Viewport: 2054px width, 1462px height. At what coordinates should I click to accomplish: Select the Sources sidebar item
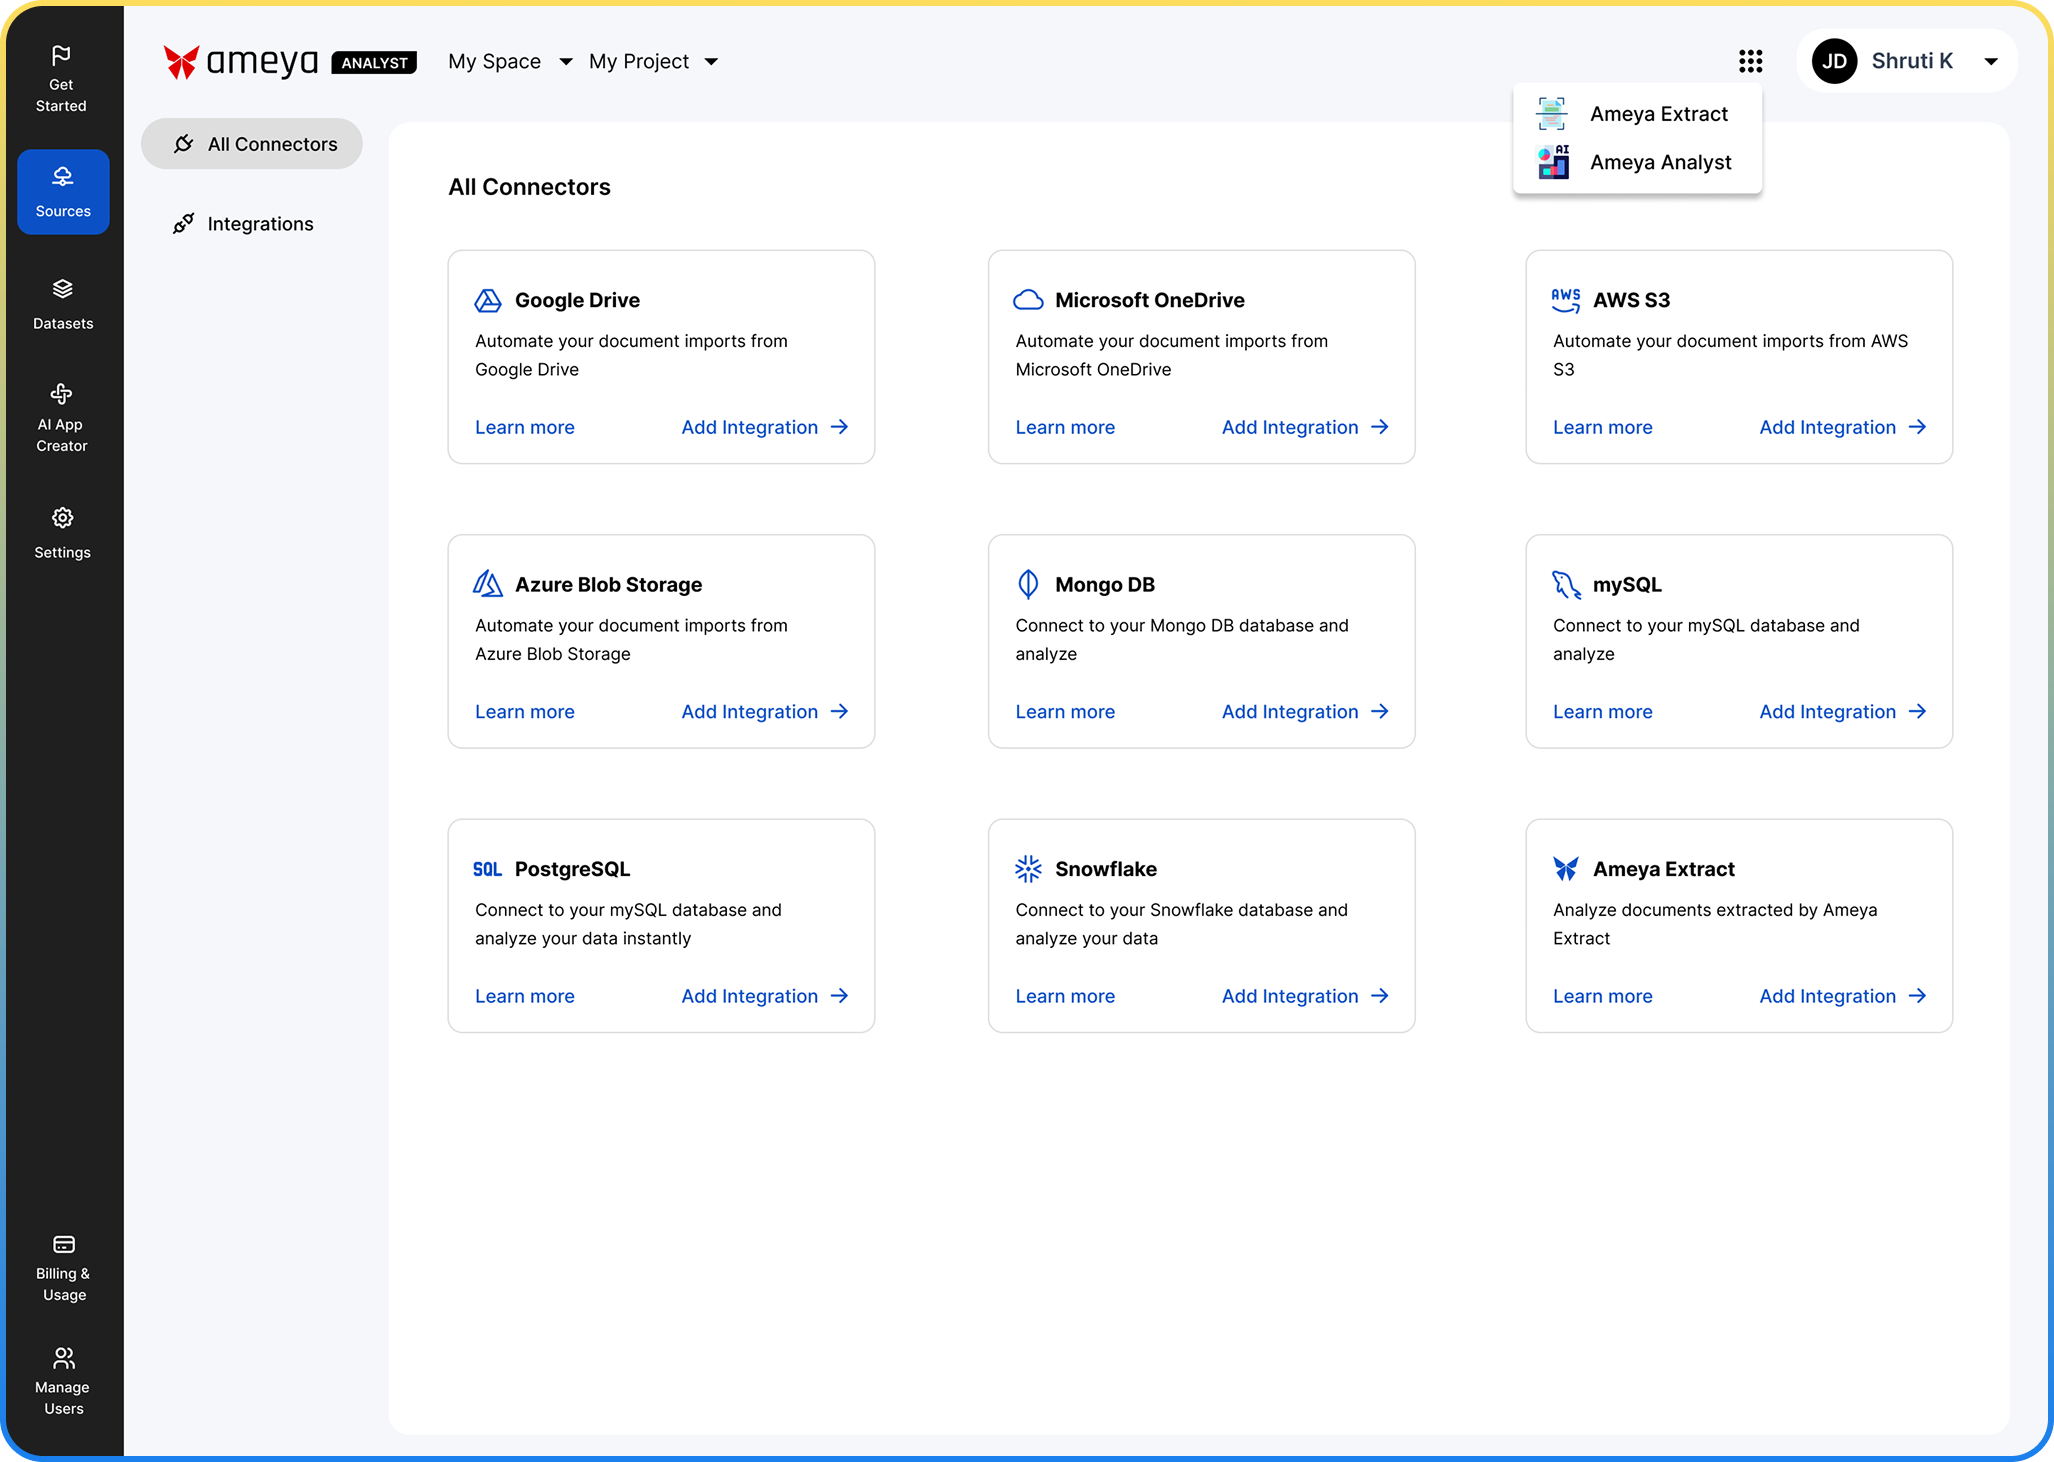(x=63, y=192)
